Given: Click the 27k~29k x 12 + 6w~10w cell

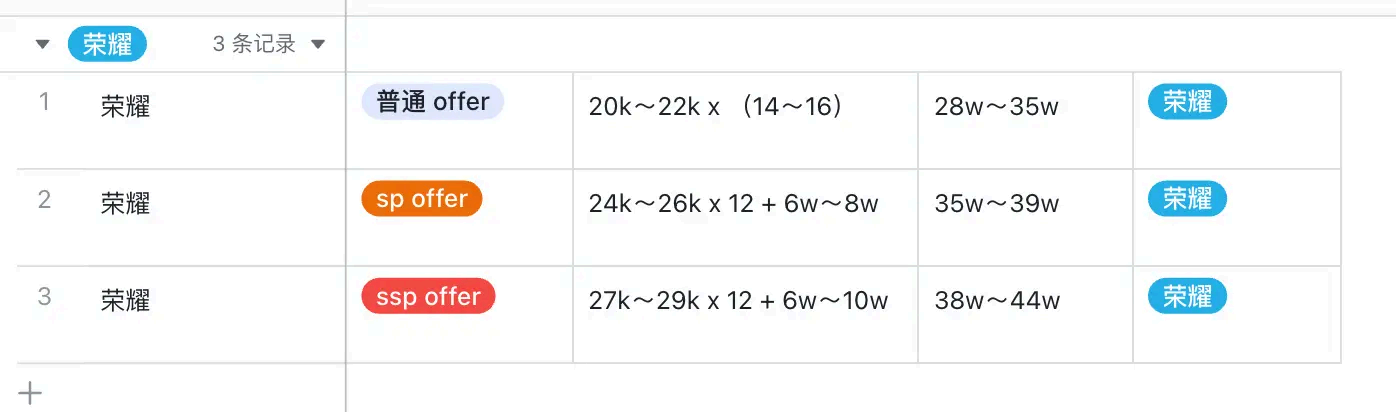Looking at the screenshot, I should click(x=738, y=301).
